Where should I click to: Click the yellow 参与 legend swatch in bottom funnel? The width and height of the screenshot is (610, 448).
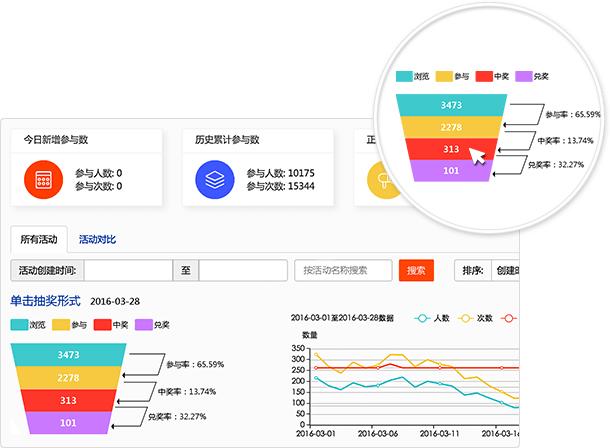pos(61,325)
